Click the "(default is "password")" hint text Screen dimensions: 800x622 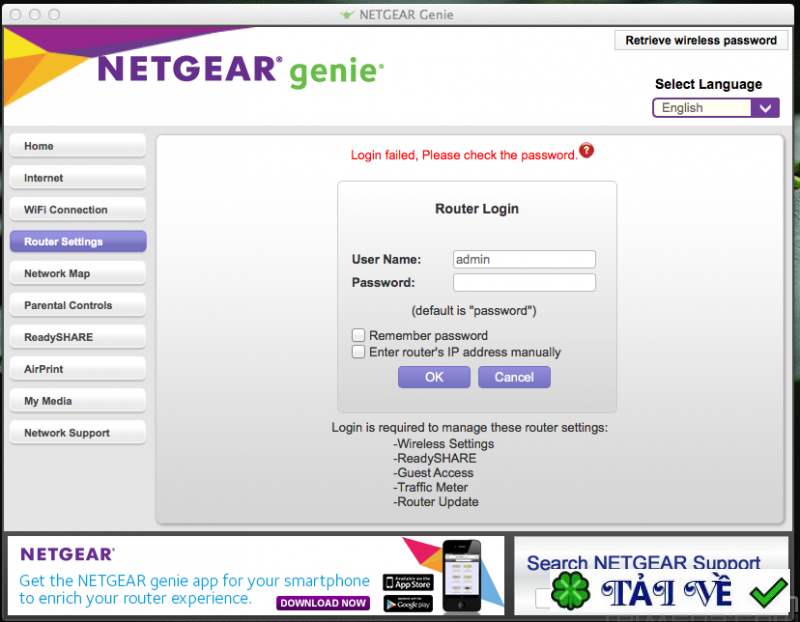click(x=474, y=311)
